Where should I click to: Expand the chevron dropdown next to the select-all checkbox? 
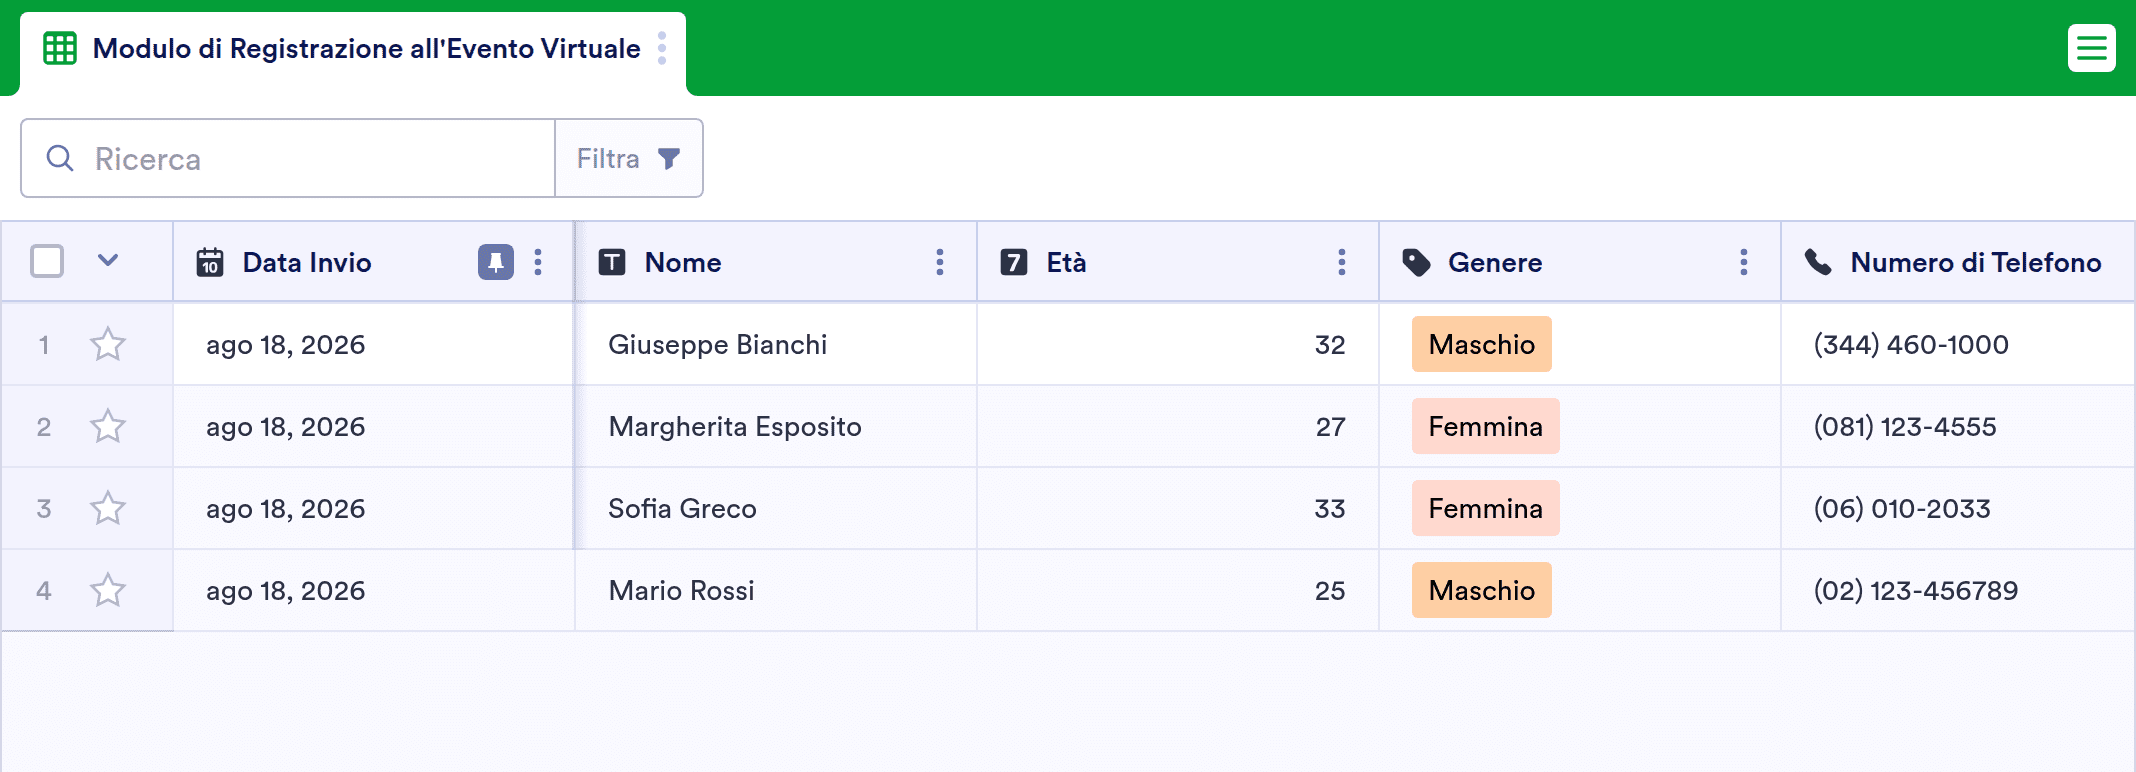click(108, 261)
